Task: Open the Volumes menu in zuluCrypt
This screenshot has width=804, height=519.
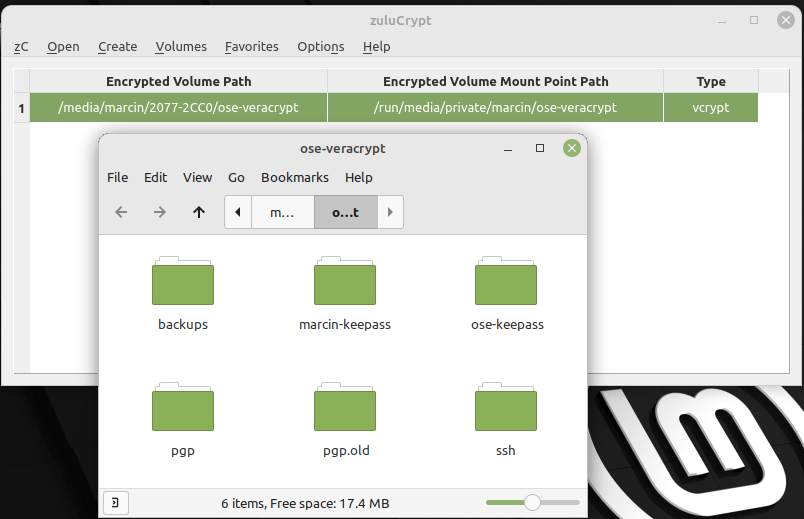Action: click(181, 47)
